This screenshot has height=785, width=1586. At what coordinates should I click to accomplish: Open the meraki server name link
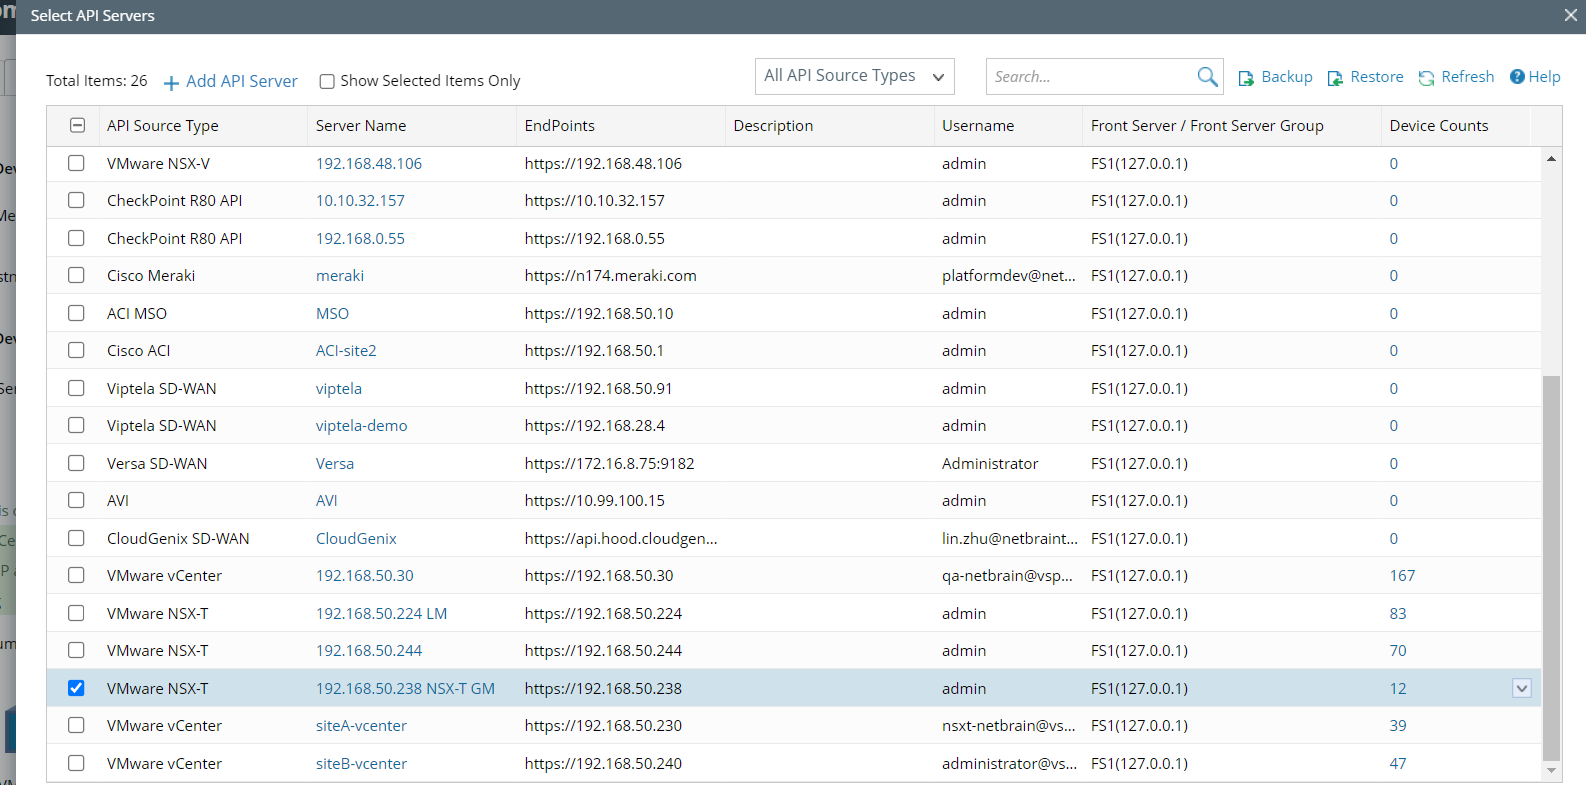(x=340, y=275)
